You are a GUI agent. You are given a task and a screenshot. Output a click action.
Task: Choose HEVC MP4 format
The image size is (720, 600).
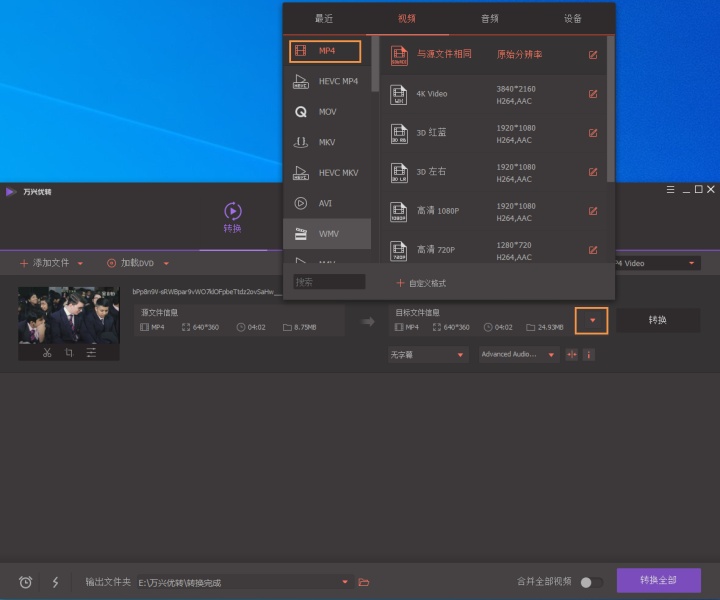click(x=327, y=81)
